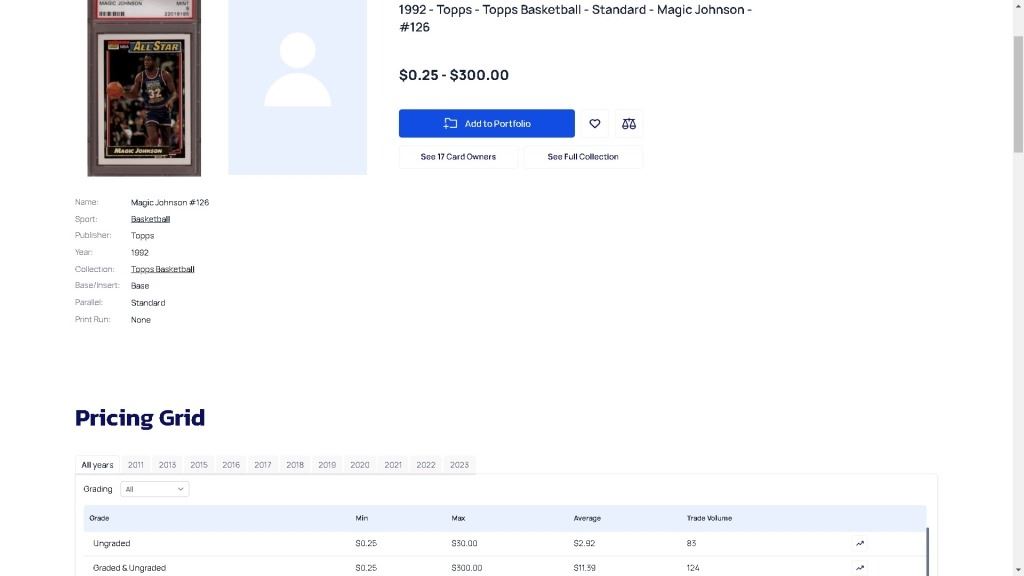
Task: Select the All years tab
Action: click(x=97, y=465)
